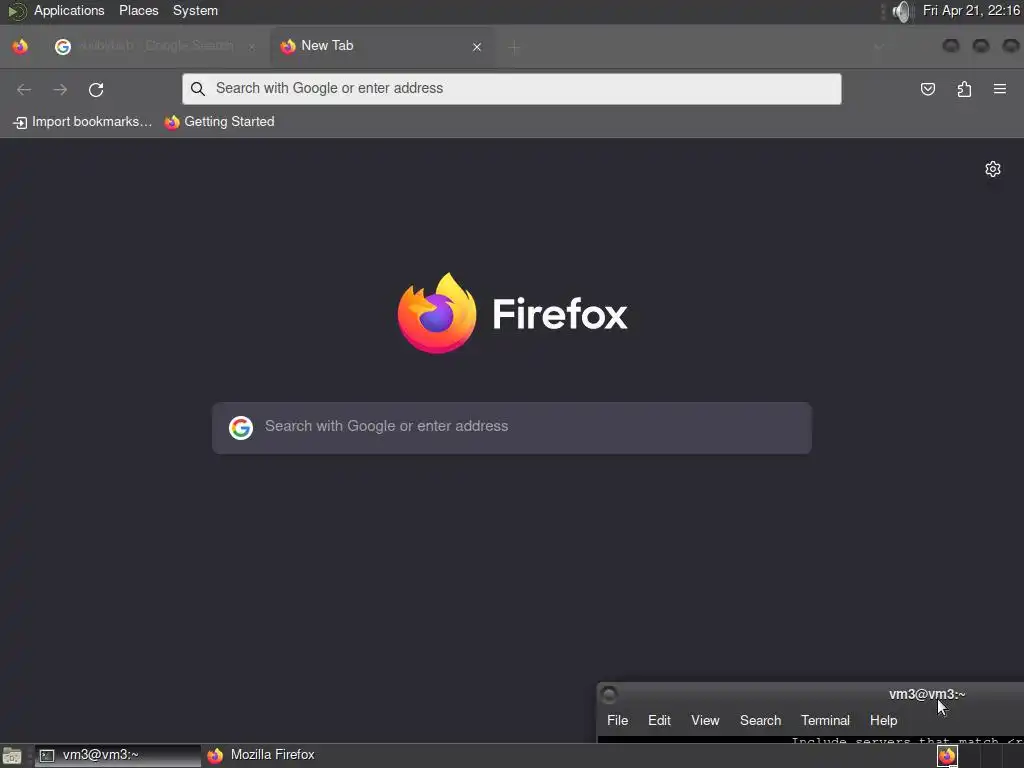Open the Save to Pocket icon
Viewport: 1024px width, 768px height.
928,89
